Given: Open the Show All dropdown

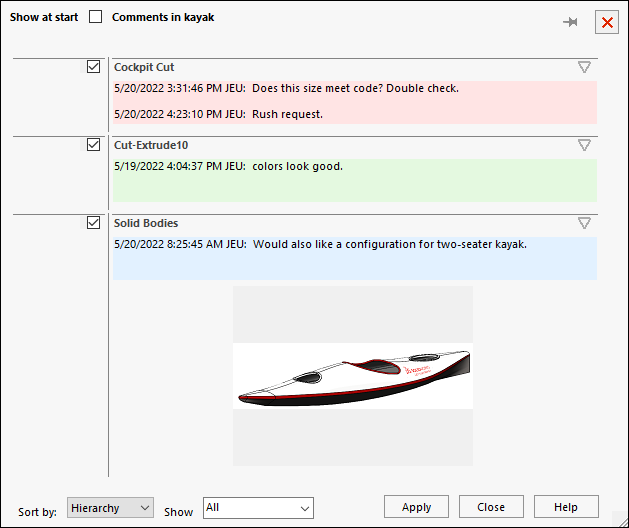Looking at the screenshot, I should pyautogui.click(x=258, y=508).
